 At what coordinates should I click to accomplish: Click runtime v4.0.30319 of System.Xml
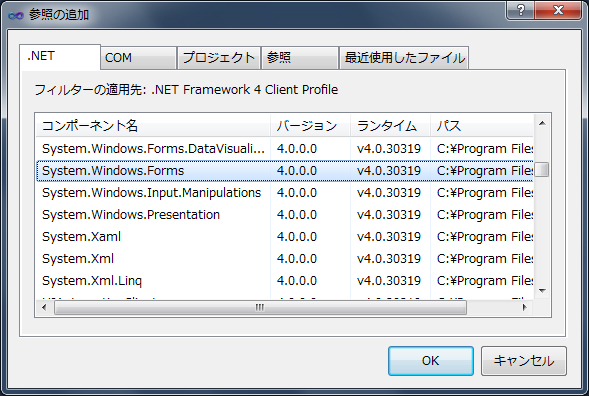point(389,259)
